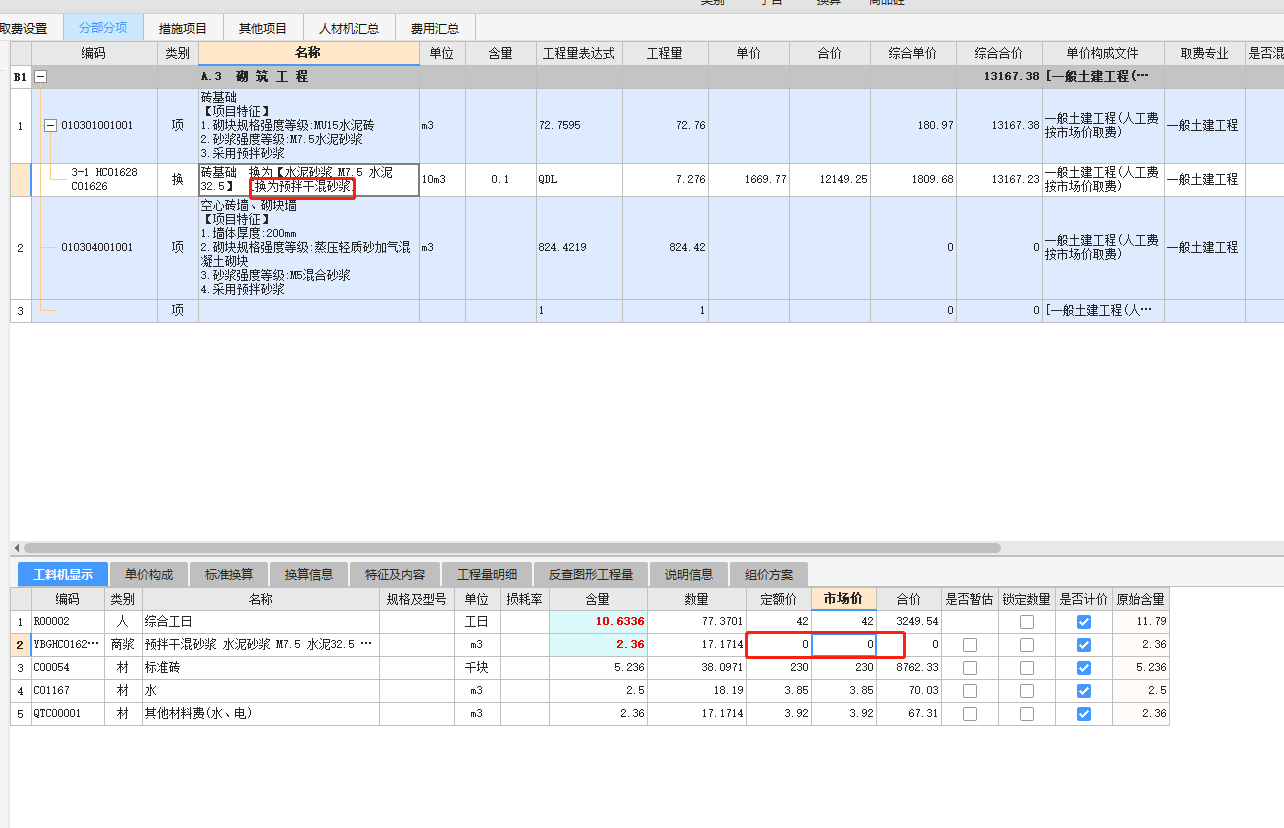Click the 取费专业 column header

tap(1205, 53)
